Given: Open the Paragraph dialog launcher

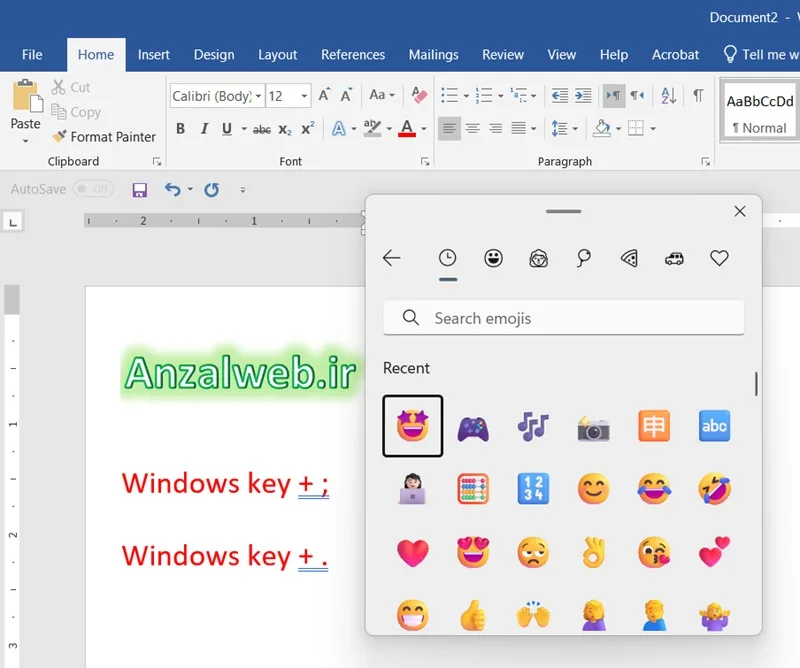Looking at the screenshot, I should point(706,162).
